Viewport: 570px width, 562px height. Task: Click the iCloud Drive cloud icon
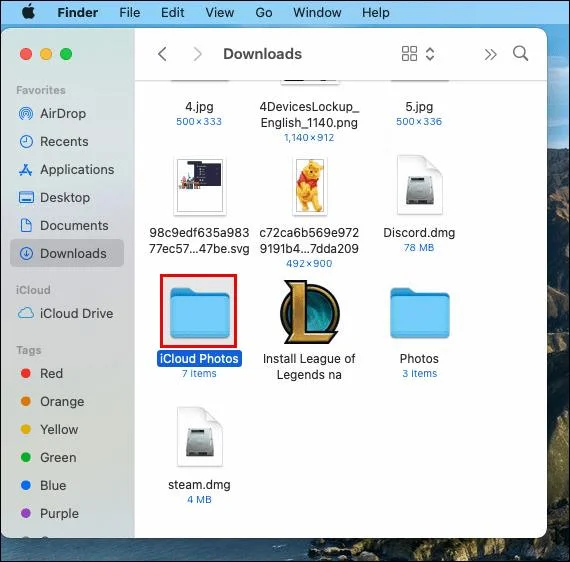[26, 313]
